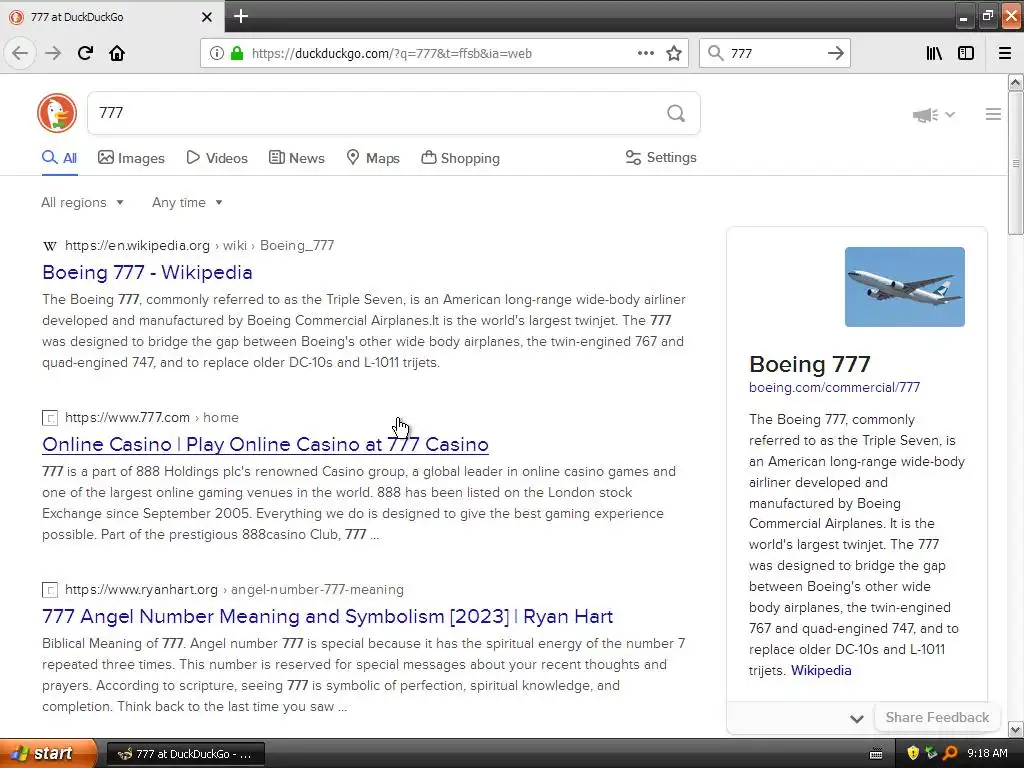Click Wikipedia favicon beside en.wikipedia.org result

50,246
